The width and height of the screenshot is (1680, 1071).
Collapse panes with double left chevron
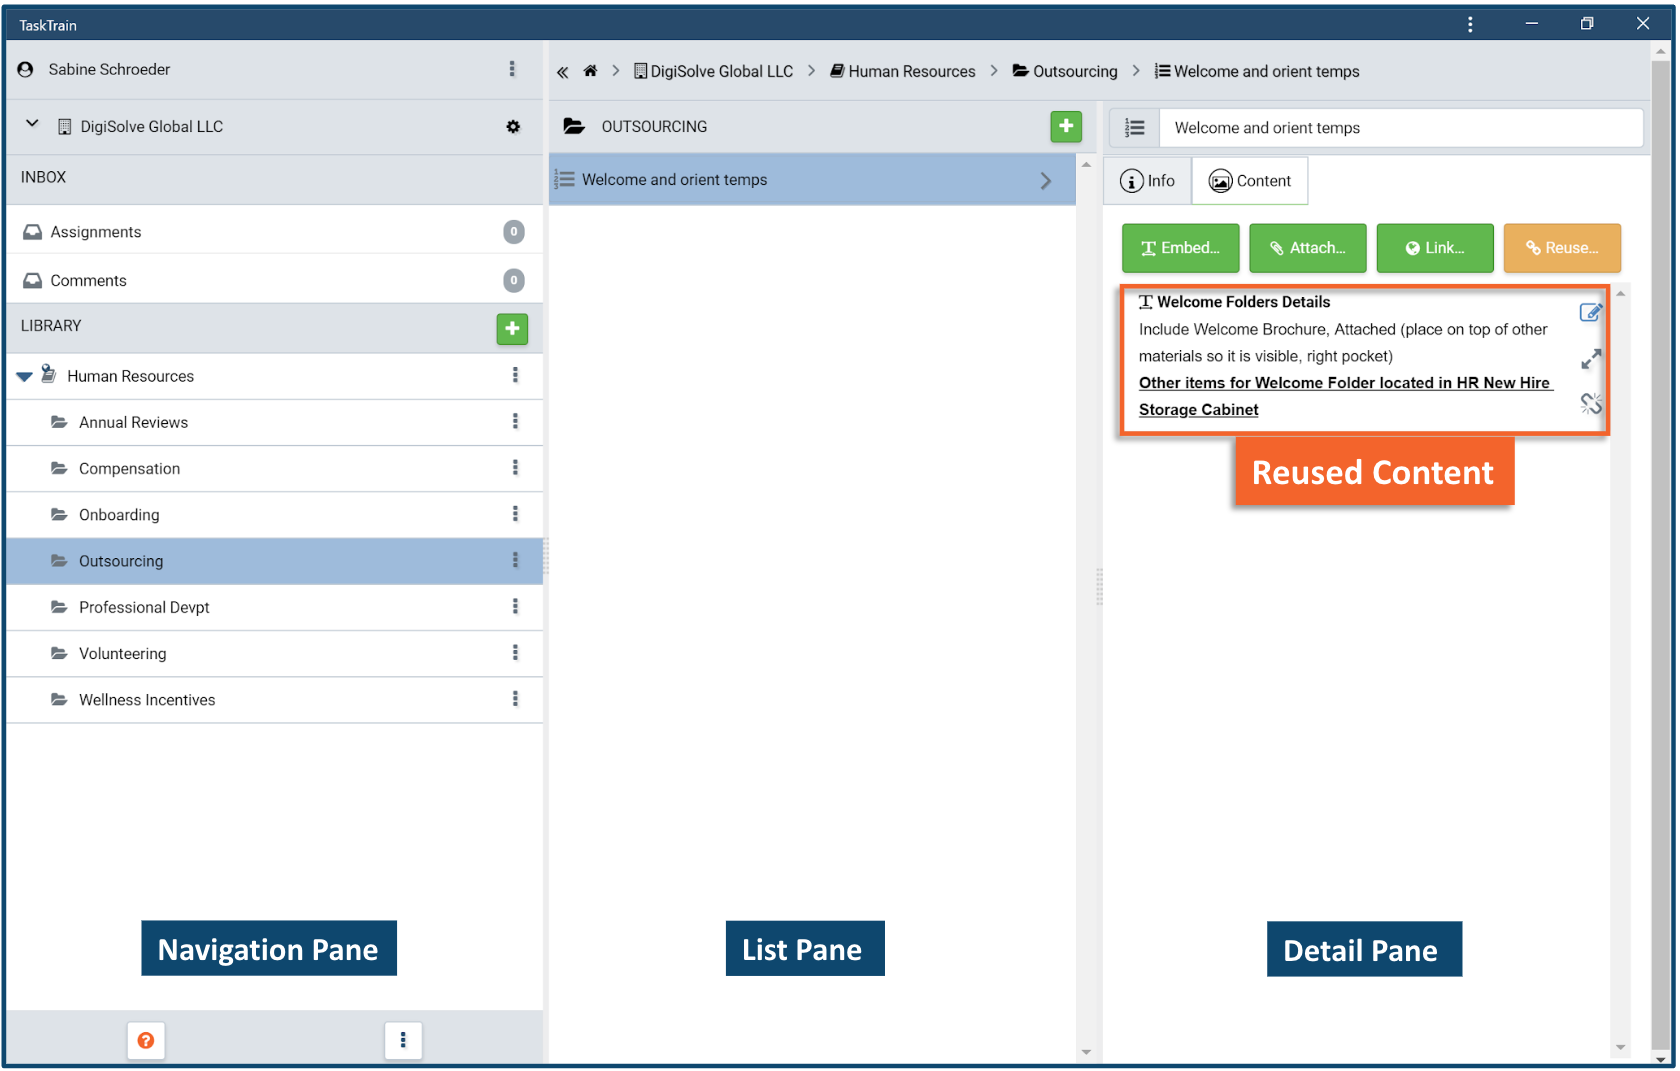[x=562, y=72]
